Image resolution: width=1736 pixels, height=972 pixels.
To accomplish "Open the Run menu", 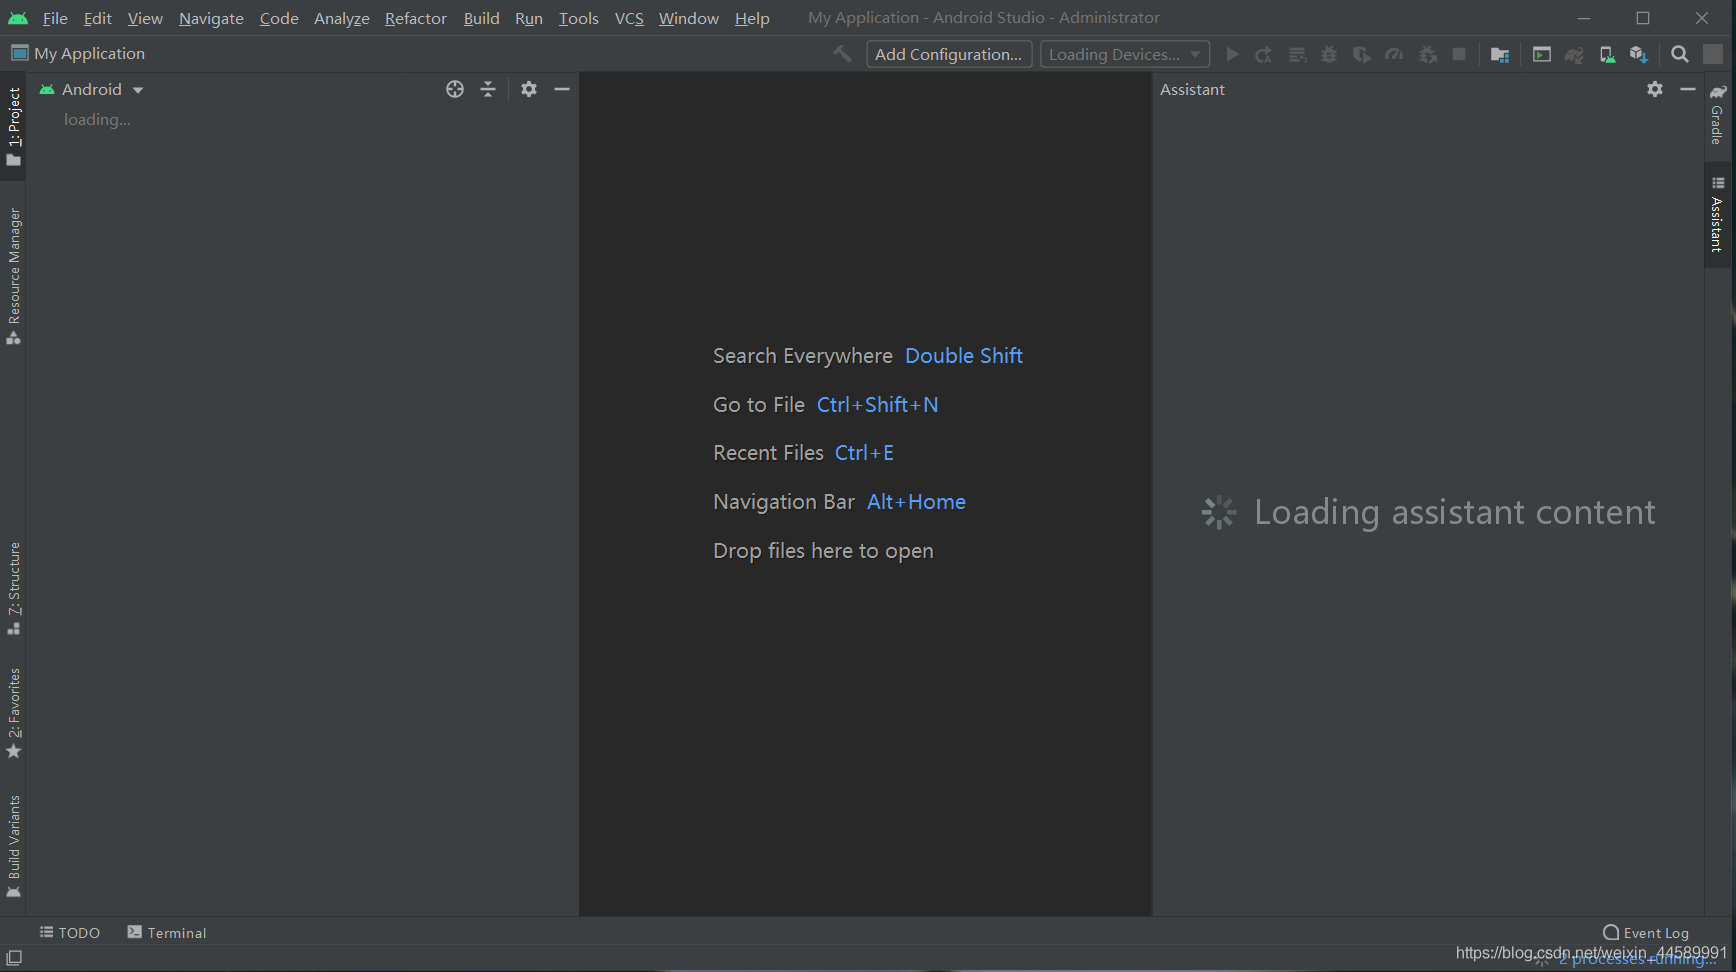I will (529, 18).
